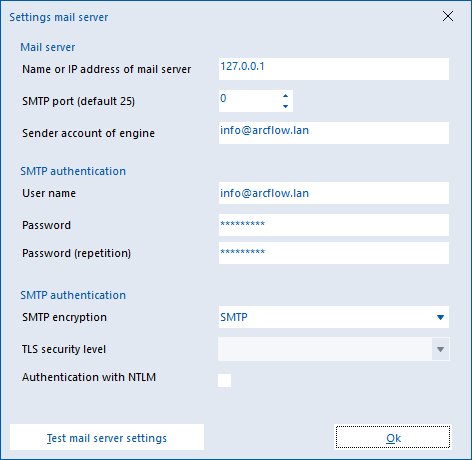Click the SMTP value in encryption combo box
Image resolution: width=472 pixels, height=460 pixels.
[x=234, y=317]
